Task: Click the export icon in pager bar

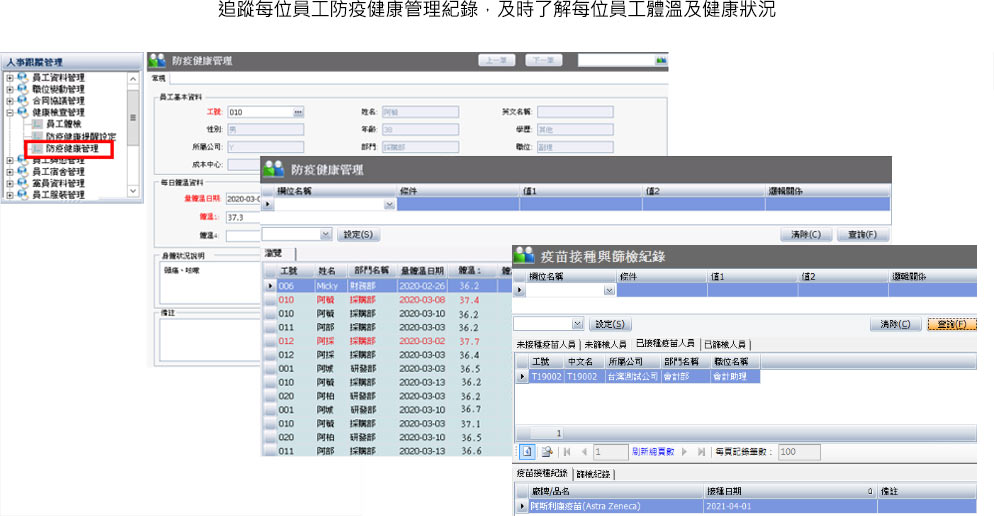Action: point(547,452)
